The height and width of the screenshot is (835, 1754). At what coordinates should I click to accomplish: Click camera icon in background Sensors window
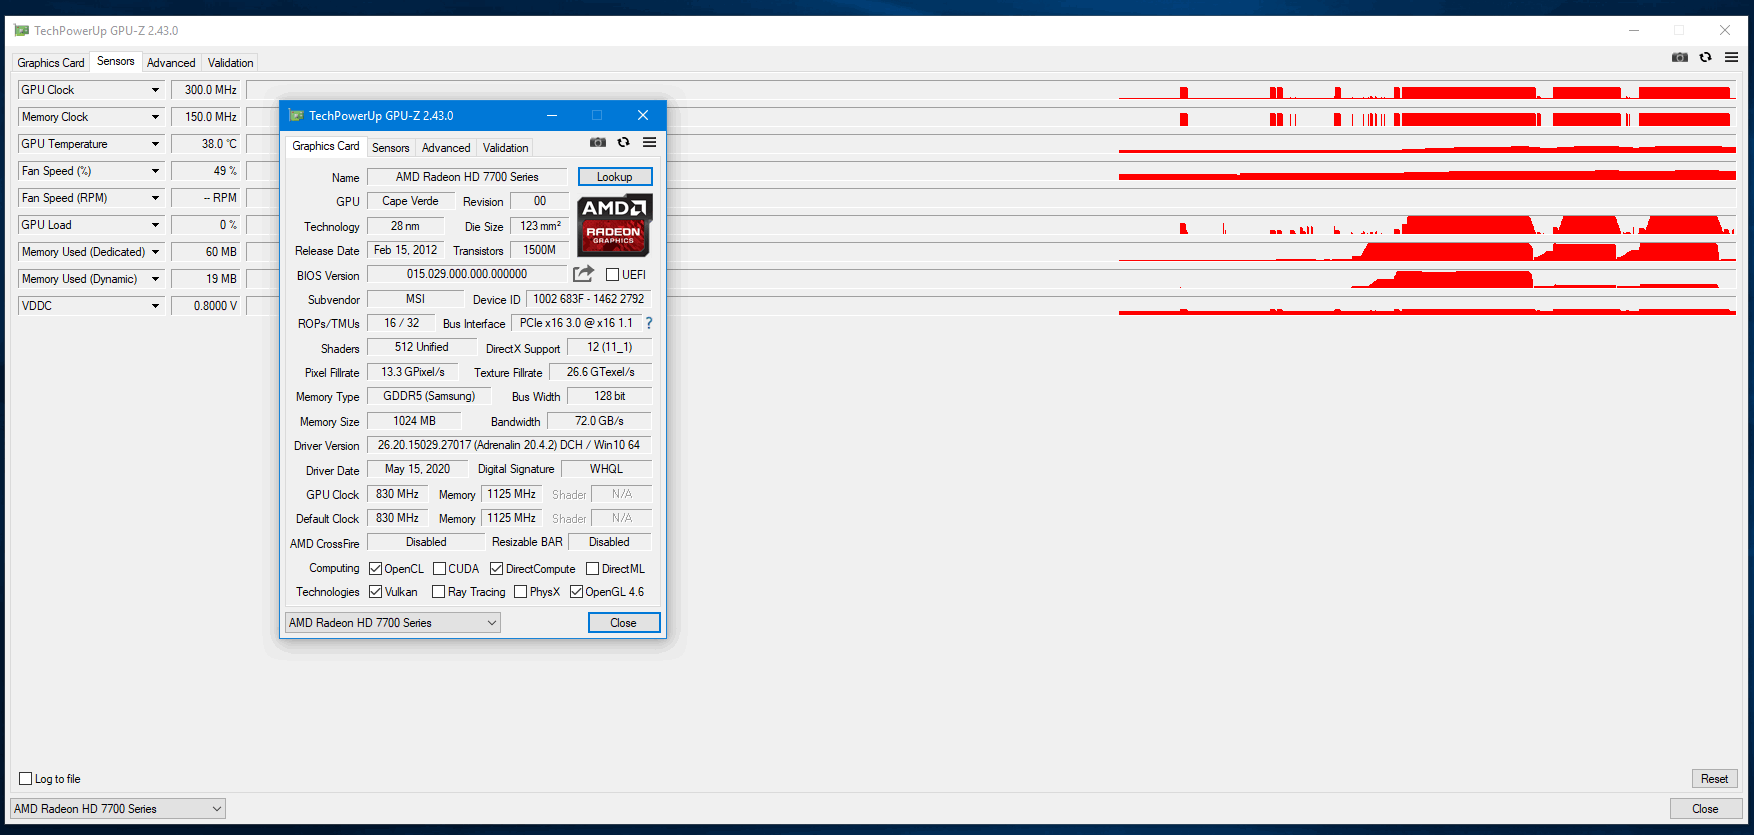click(x=1680, y=57)
